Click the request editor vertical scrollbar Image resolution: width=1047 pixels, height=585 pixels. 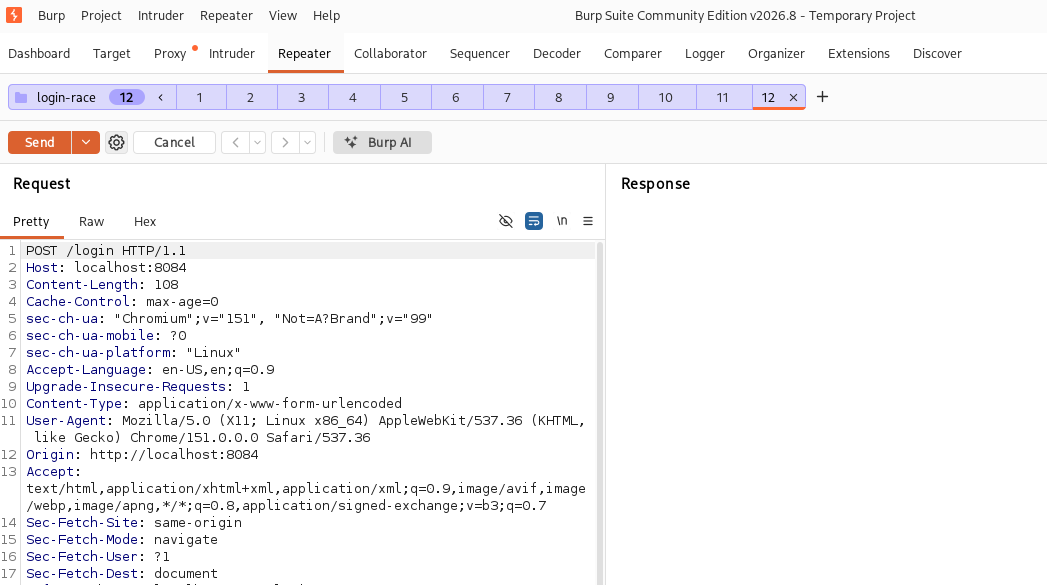(x=600, y=413)
